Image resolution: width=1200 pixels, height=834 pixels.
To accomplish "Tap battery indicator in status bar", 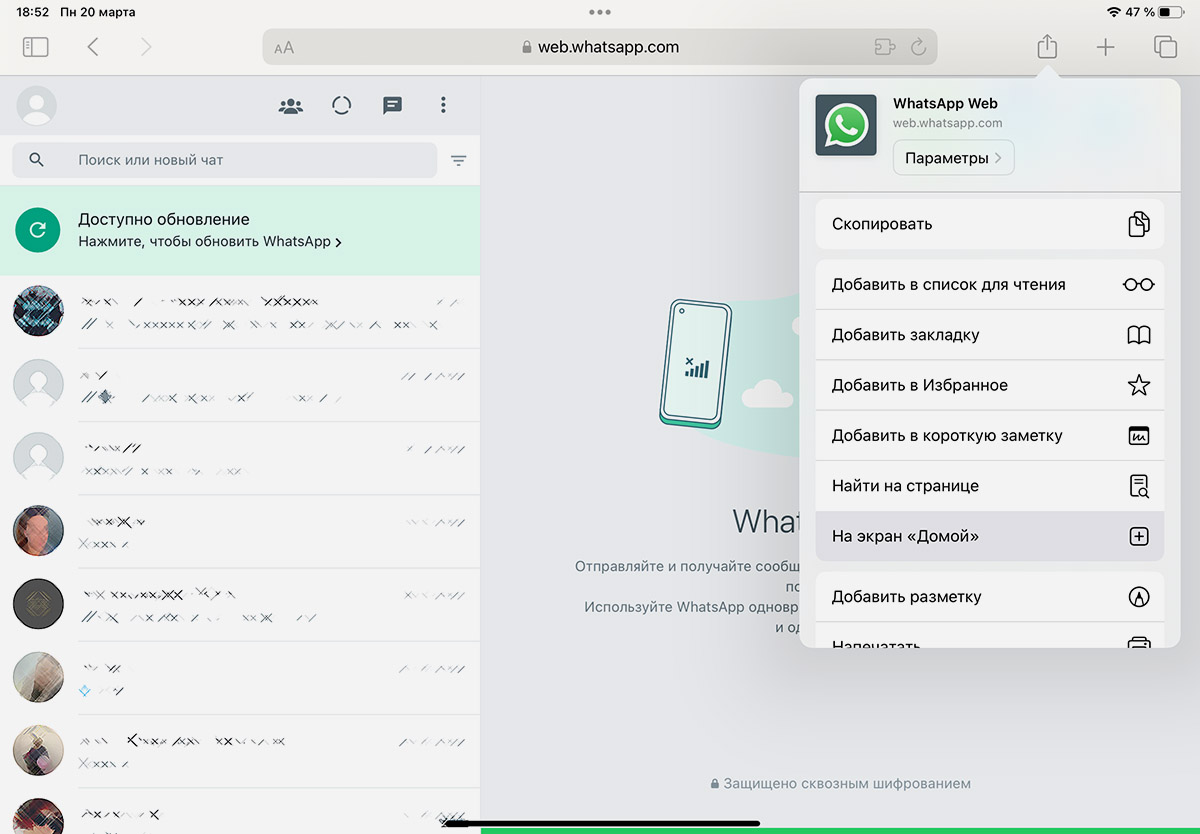I will 1170,12.
